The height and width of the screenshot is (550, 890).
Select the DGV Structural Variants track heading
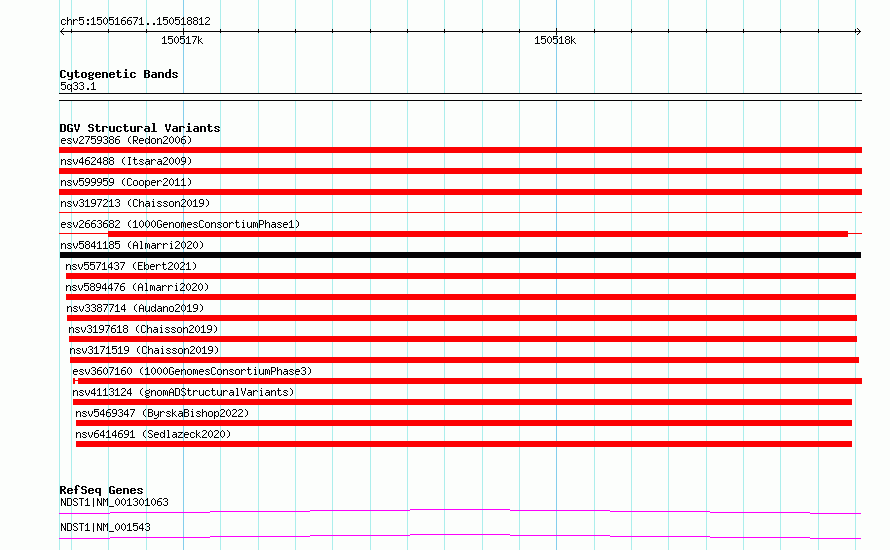pyautogui.click(x=140, y=128)
